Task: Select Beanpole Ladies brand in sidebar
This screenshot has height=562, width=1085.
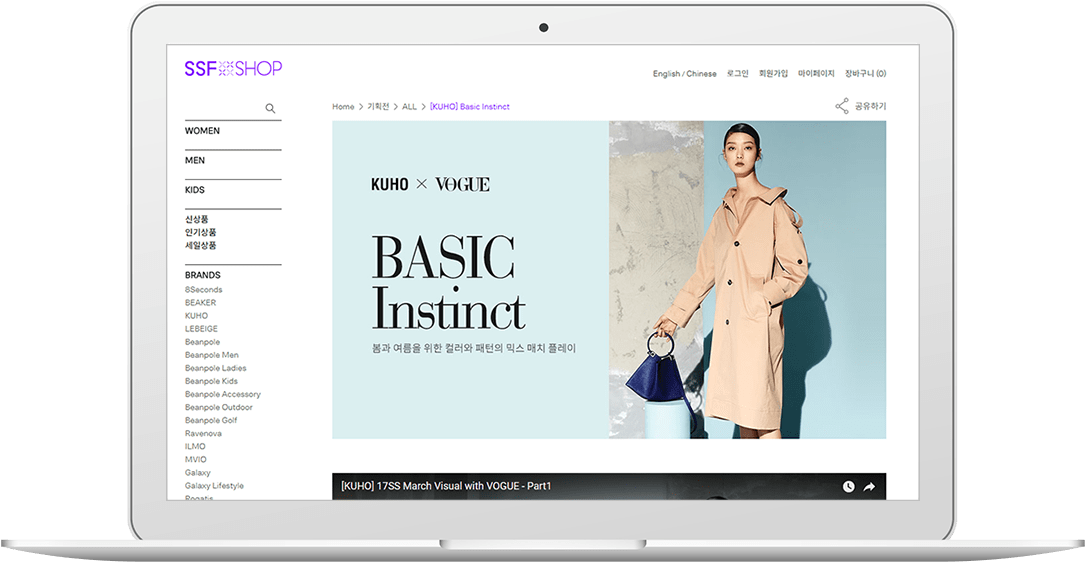Action: point(215,368)
